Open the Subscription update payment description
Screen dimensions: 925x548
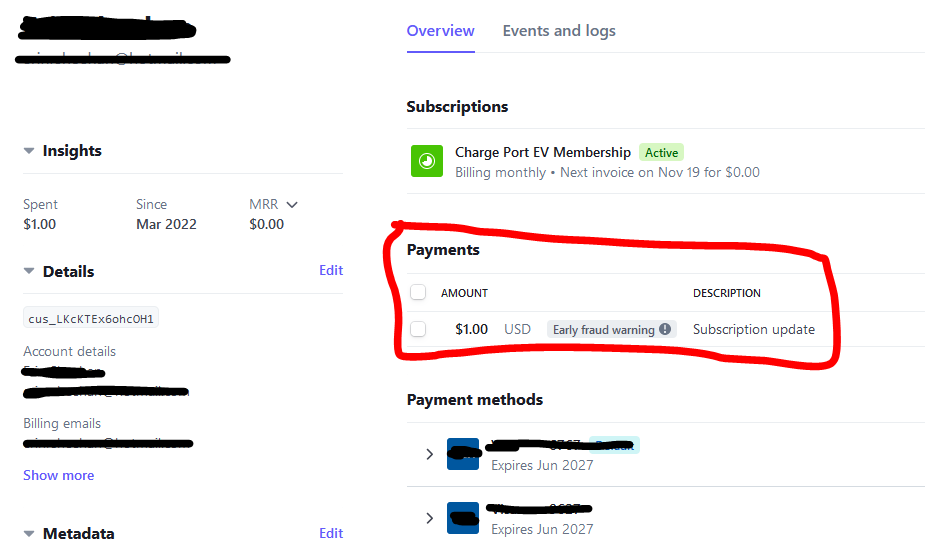point(753,329)
